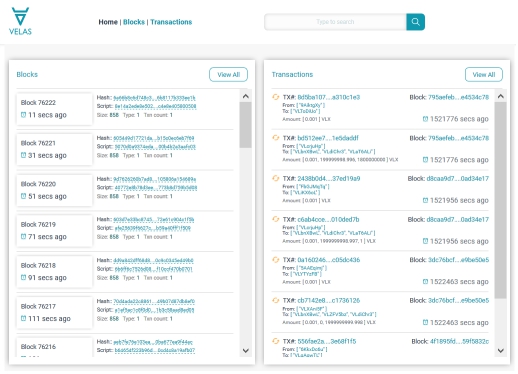Open the Blocks navigation link

134,22
